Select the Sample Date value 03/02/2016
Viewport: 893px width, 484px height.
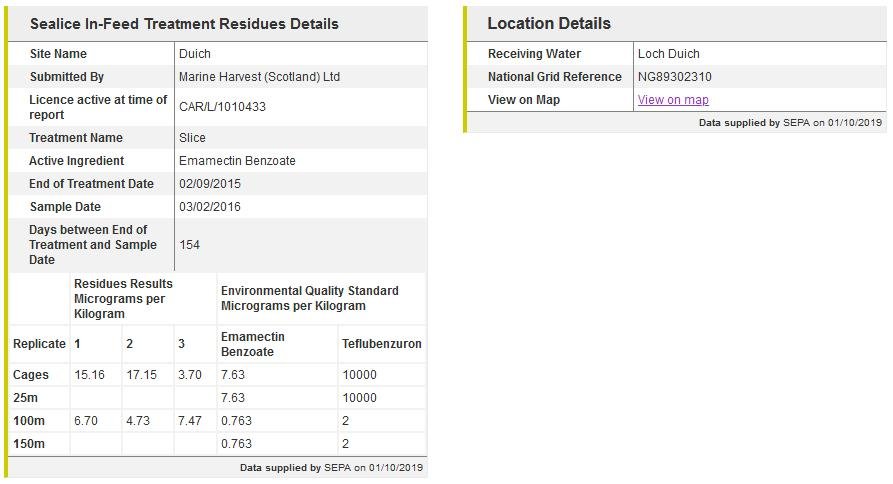210,207
